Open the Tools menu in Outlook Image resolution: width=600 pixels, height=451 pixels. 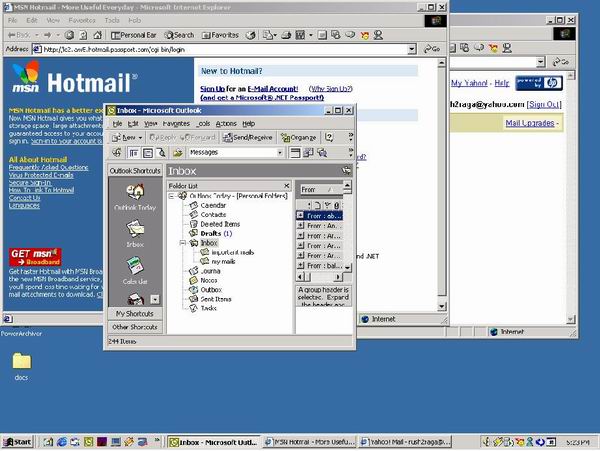point(204,124)
